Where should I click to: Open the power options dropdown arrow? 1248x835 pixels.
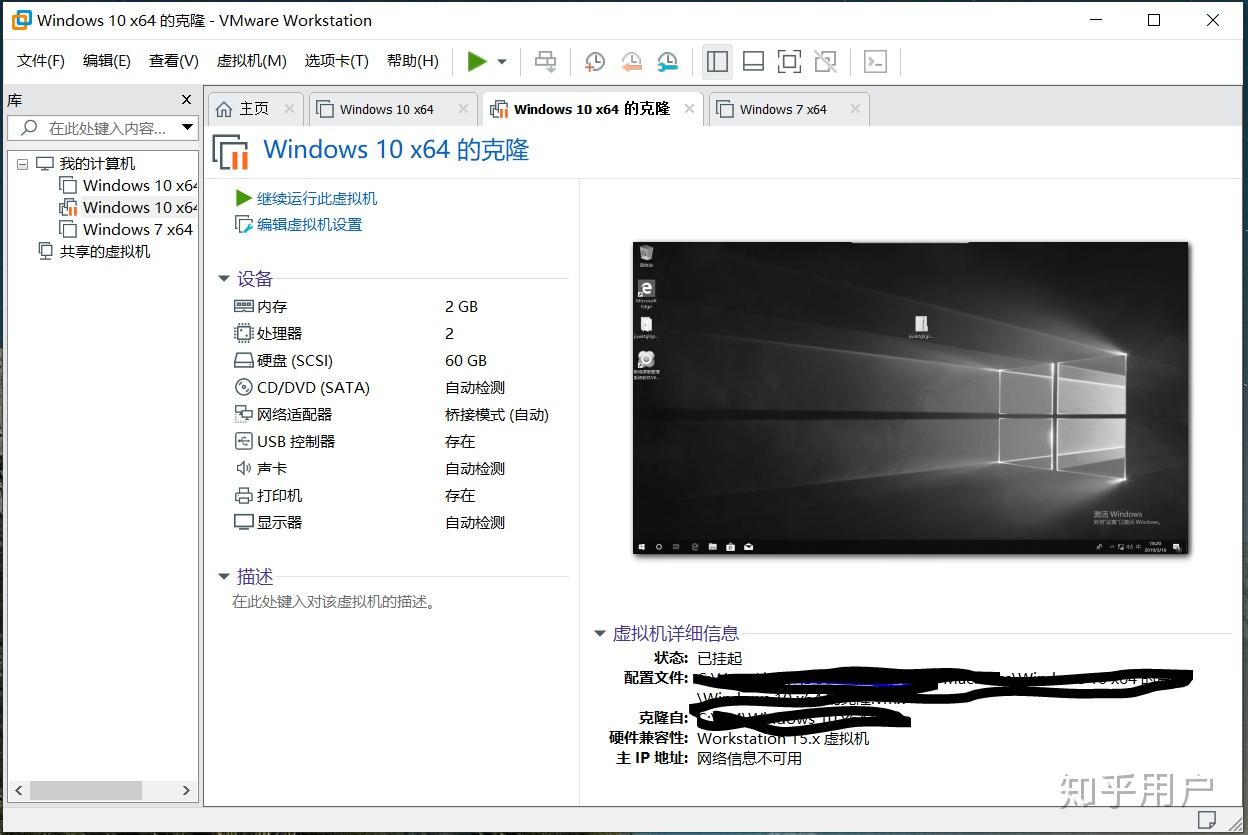(x=502, y=62)
